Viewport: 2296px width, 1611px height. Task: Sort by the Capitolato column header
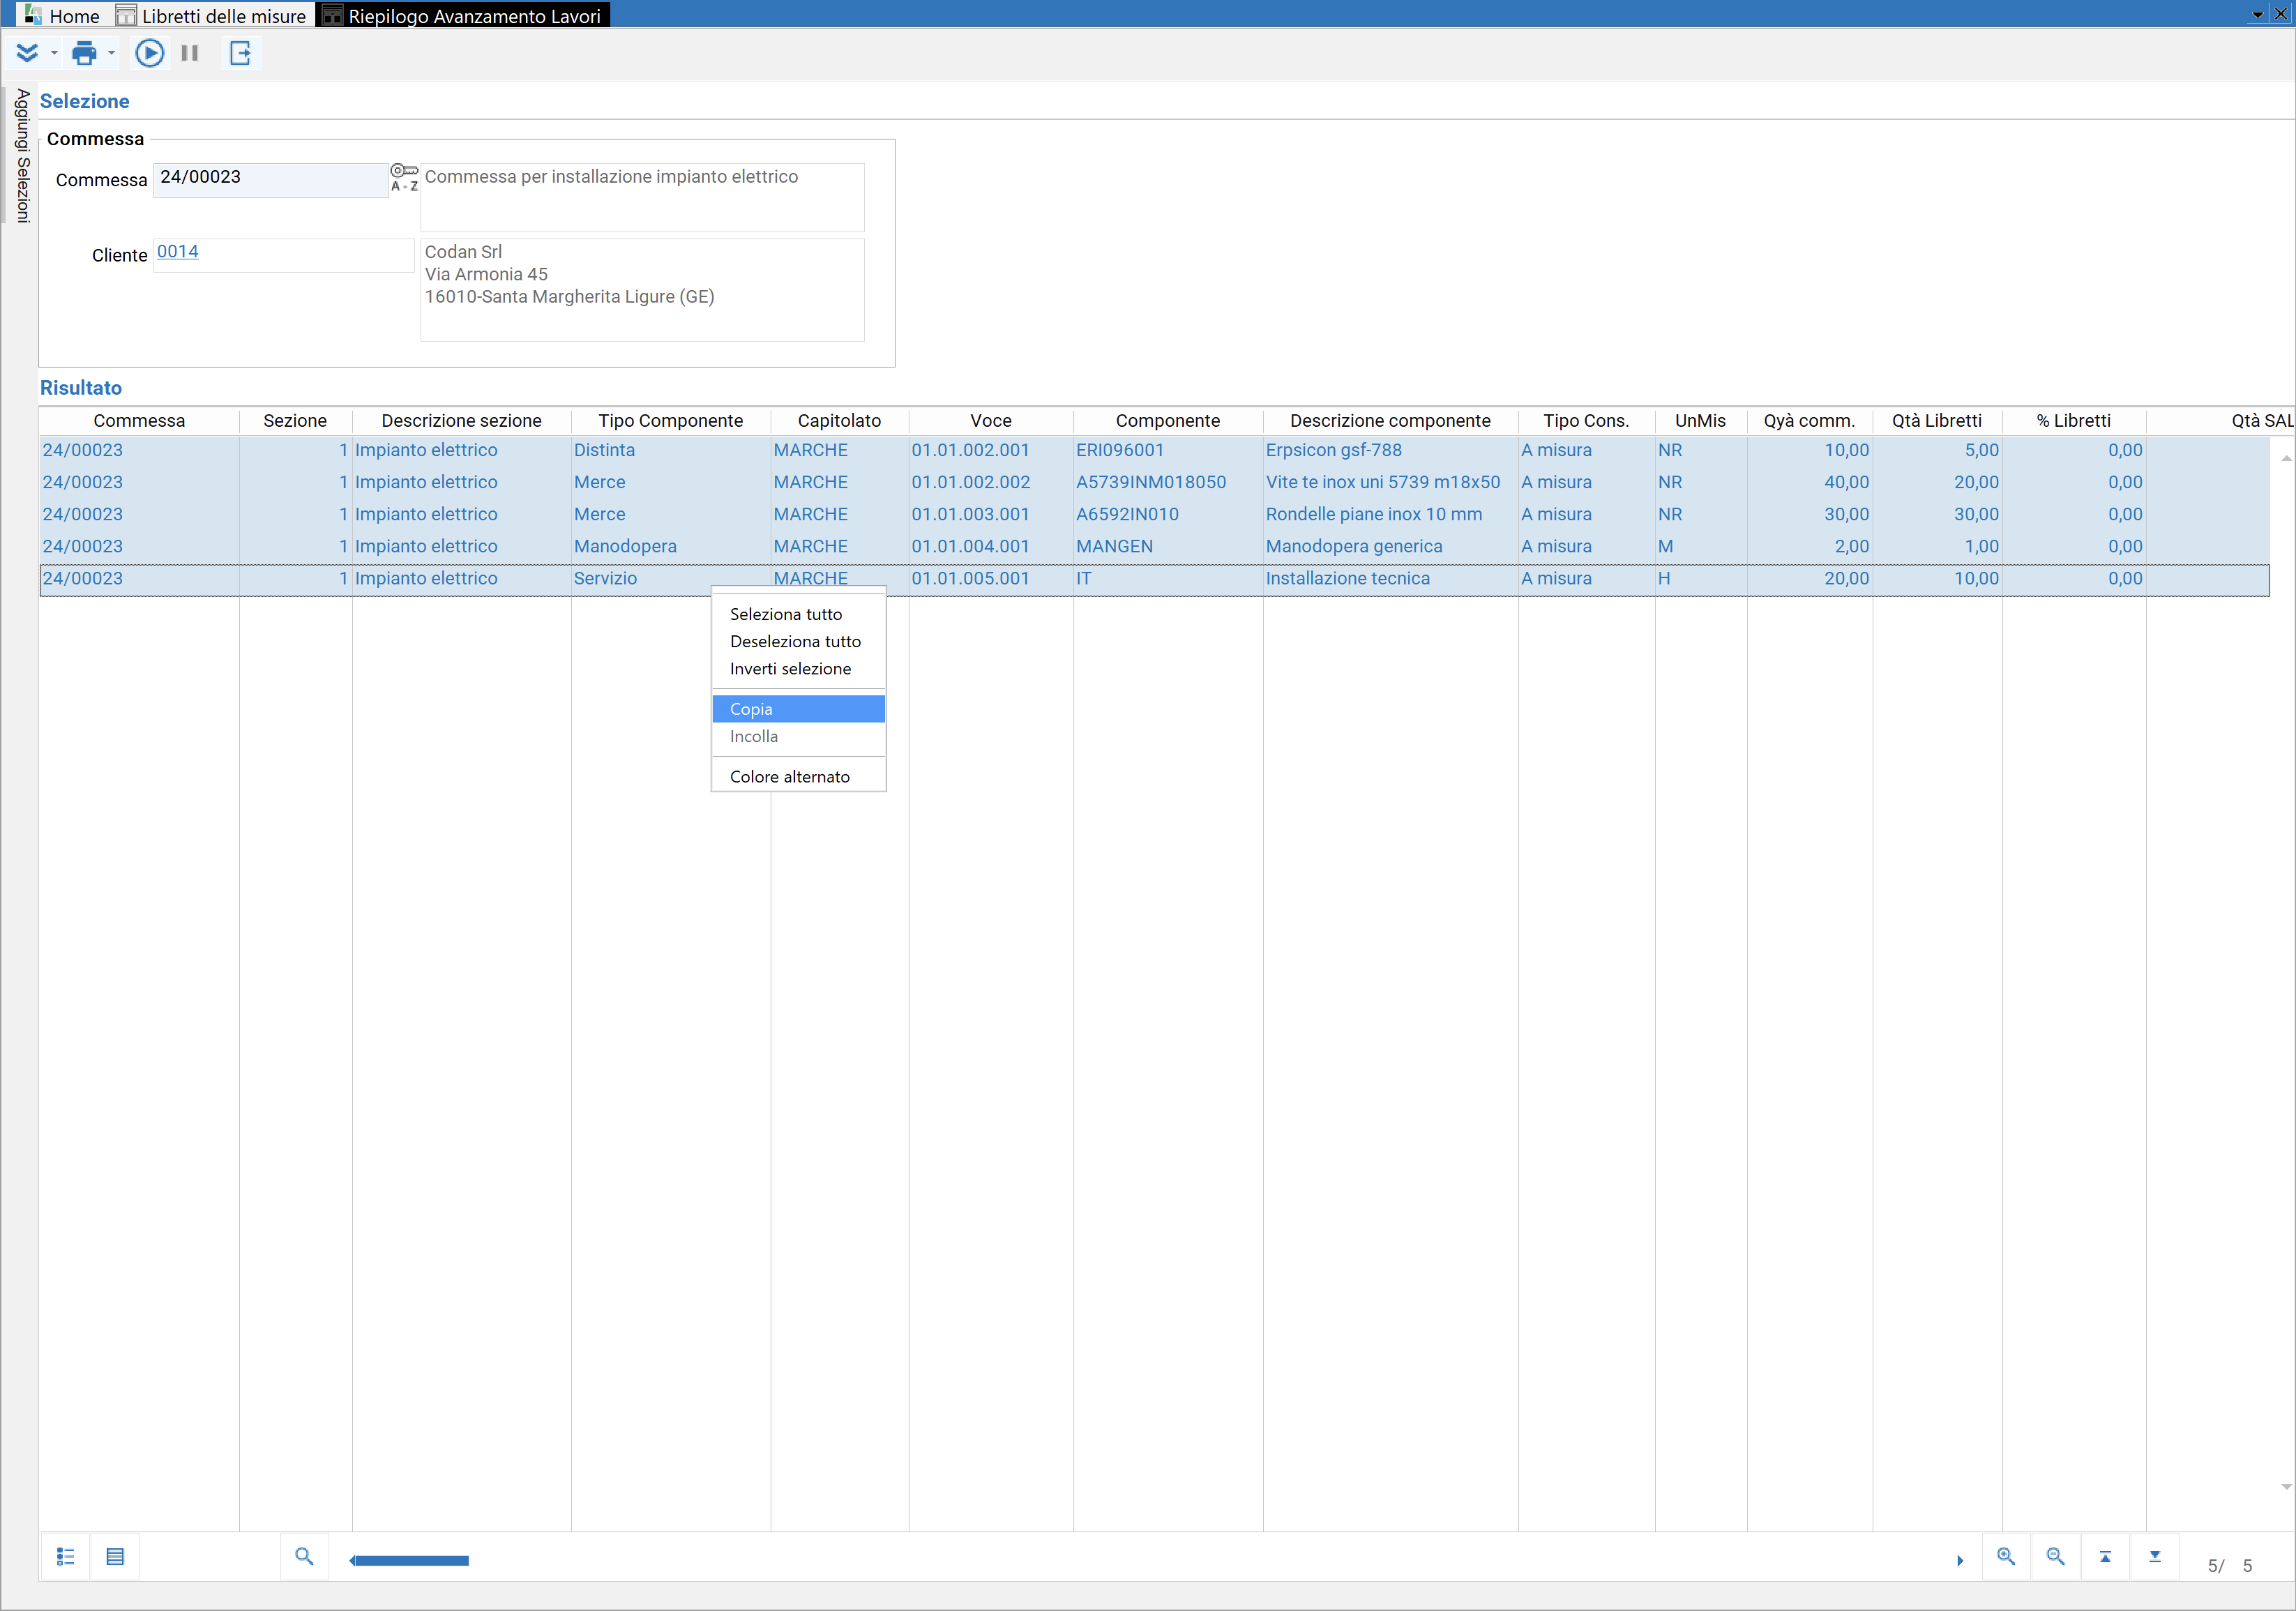click(840, 421)
